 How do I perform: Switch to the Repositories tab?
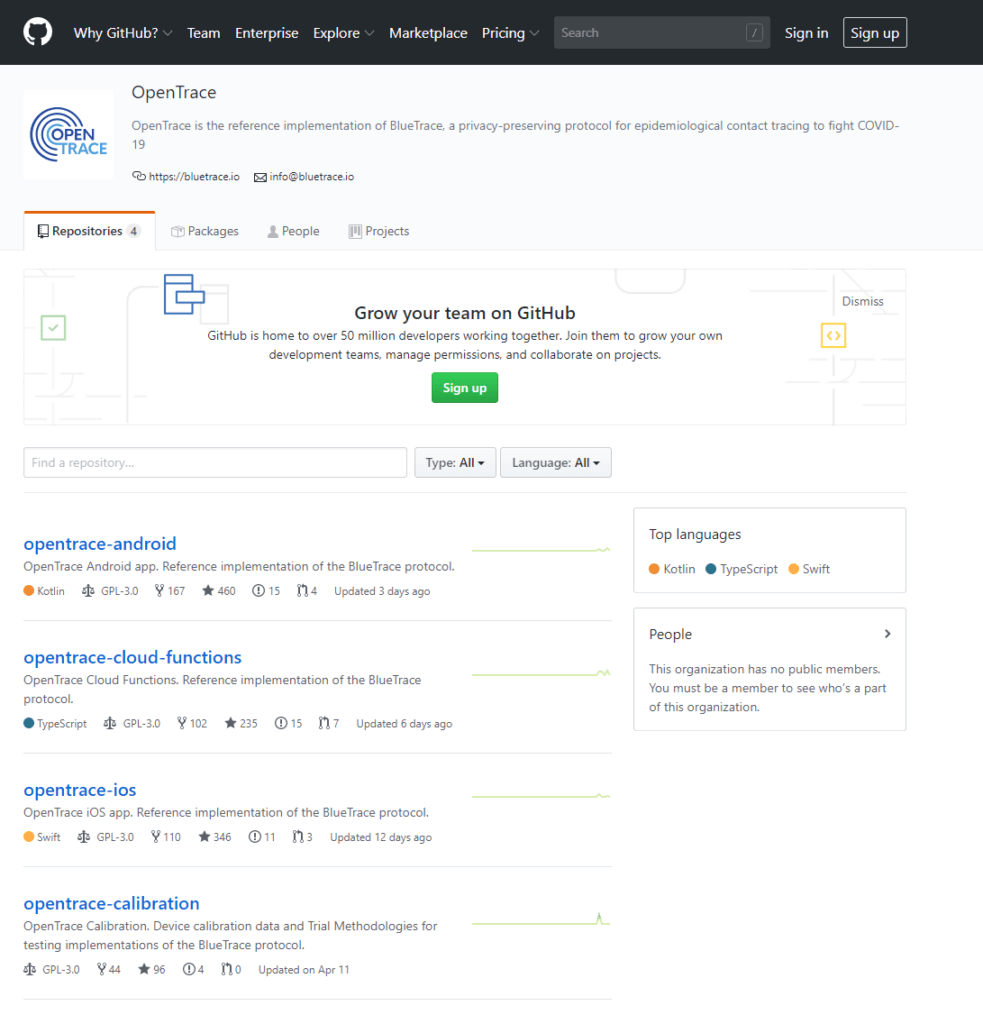coord(89,231)
